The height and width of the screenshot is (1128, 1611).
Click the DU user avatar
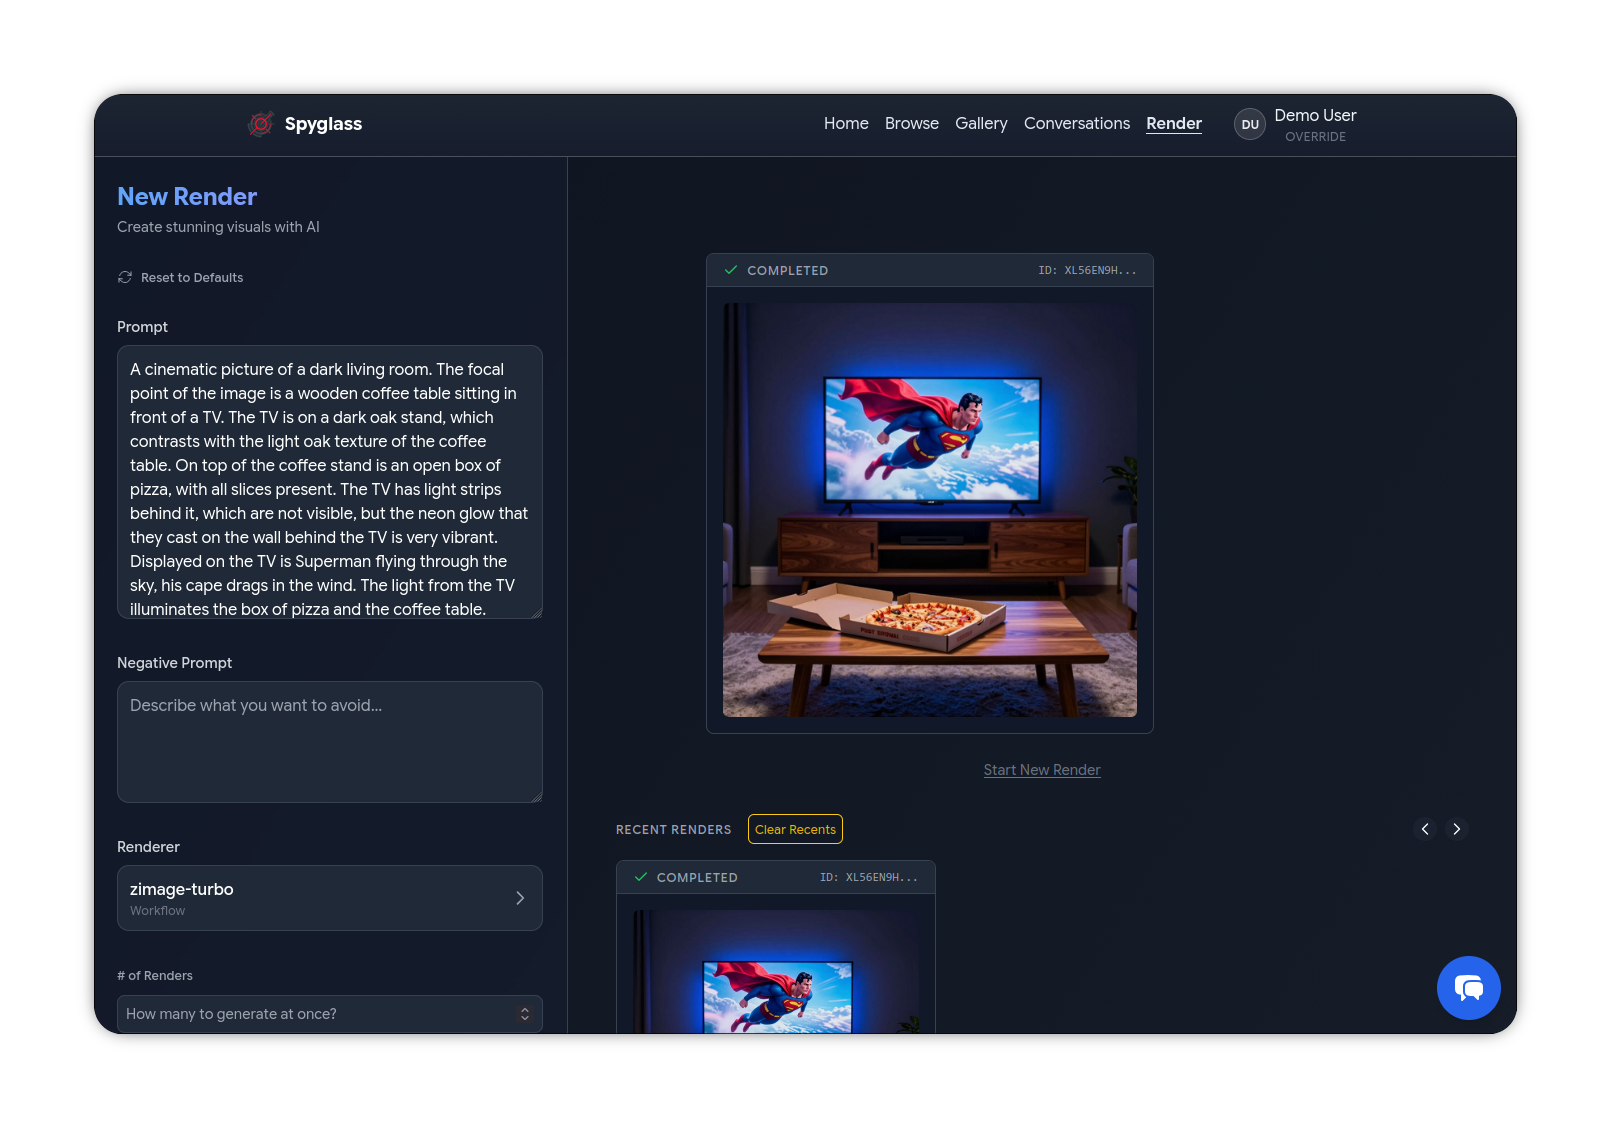pos(1250,124)
